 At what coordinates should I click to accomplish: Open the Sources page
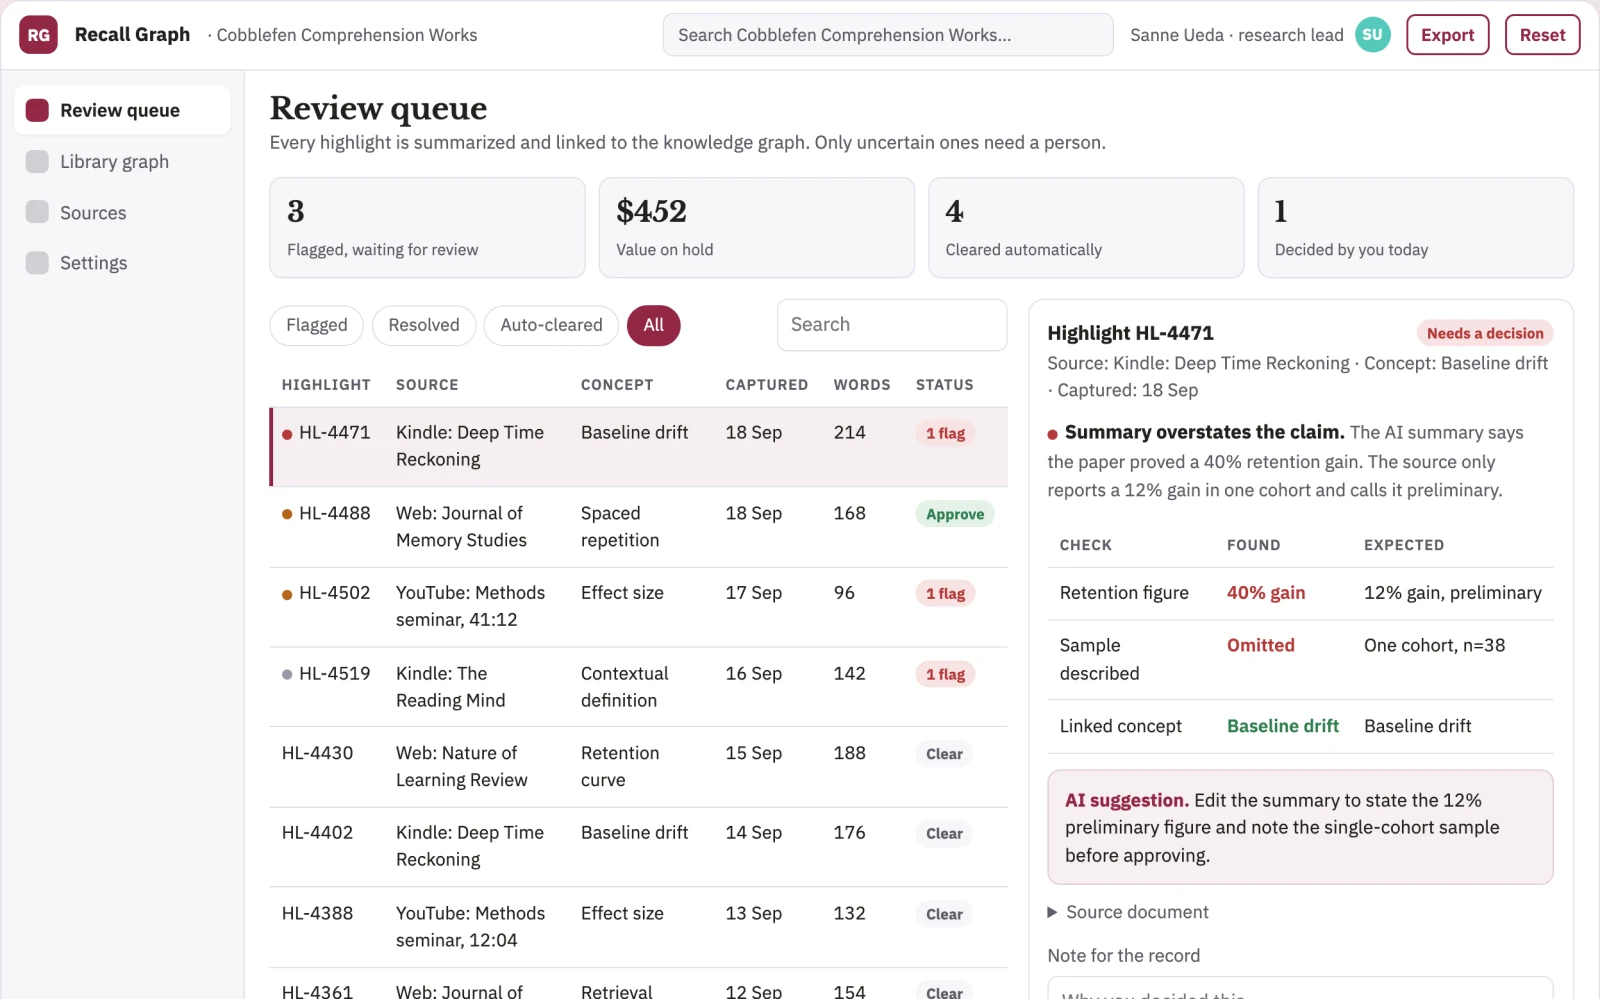pos(122,212)
